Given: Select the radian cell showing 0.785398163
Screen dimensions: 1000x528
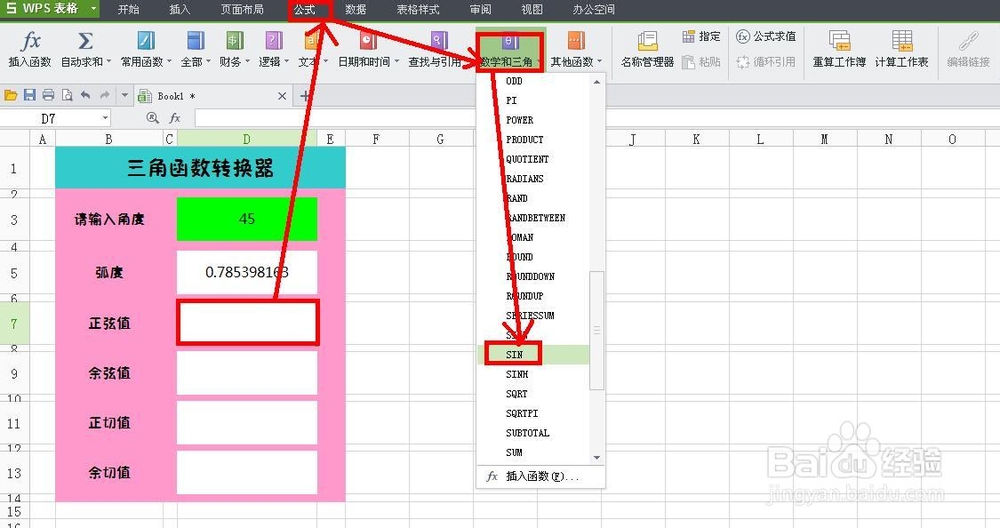Looking at the screenshot, I should tap(247, 272).
